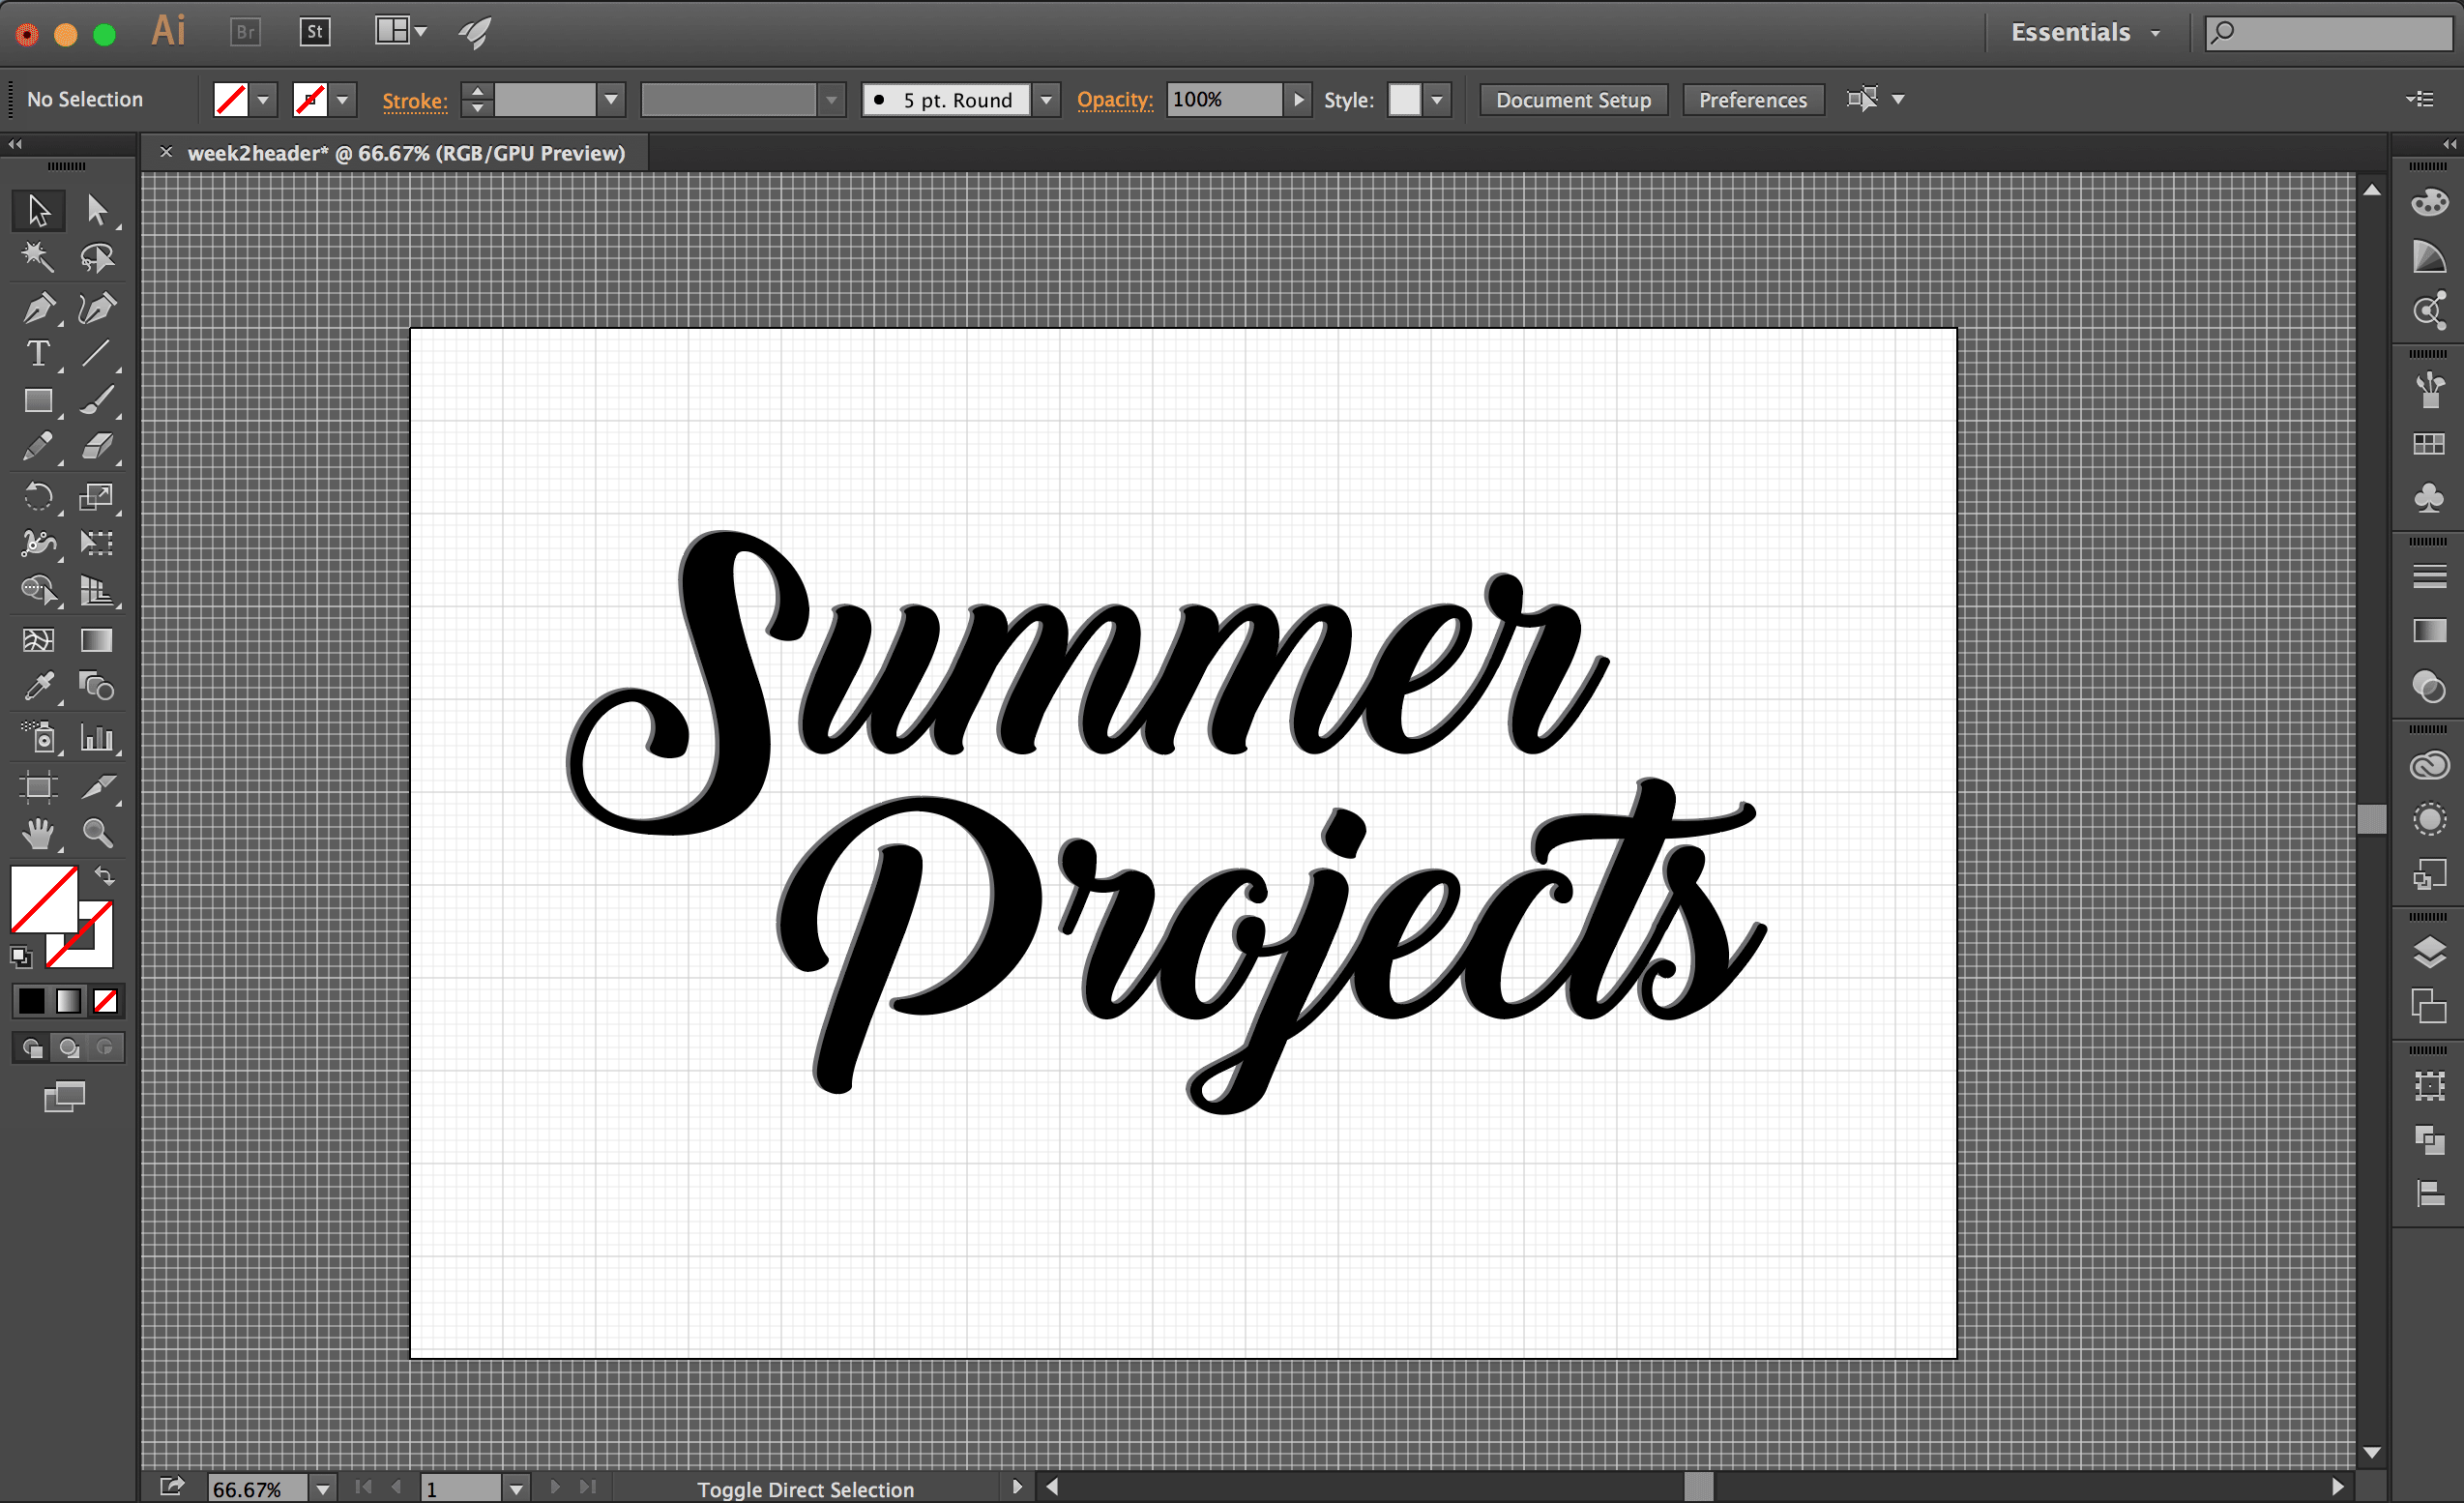Click the Opacity percentage field
The image size is (2464, 1503).
[1222, 100]
